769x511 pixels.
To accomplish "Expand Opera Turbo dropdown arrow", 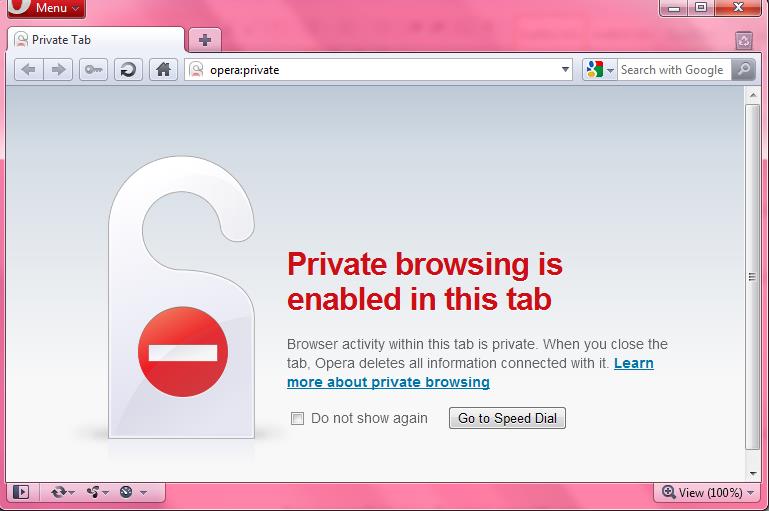I will [143, 492].
